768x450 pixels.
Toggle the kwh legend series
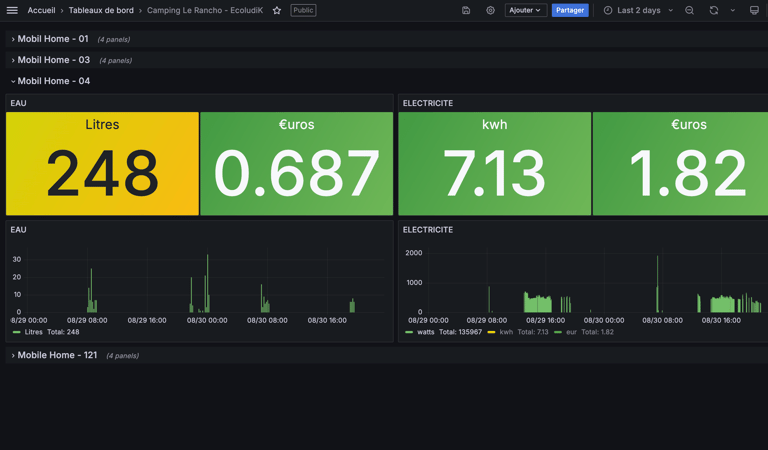(x=506, y=332)
